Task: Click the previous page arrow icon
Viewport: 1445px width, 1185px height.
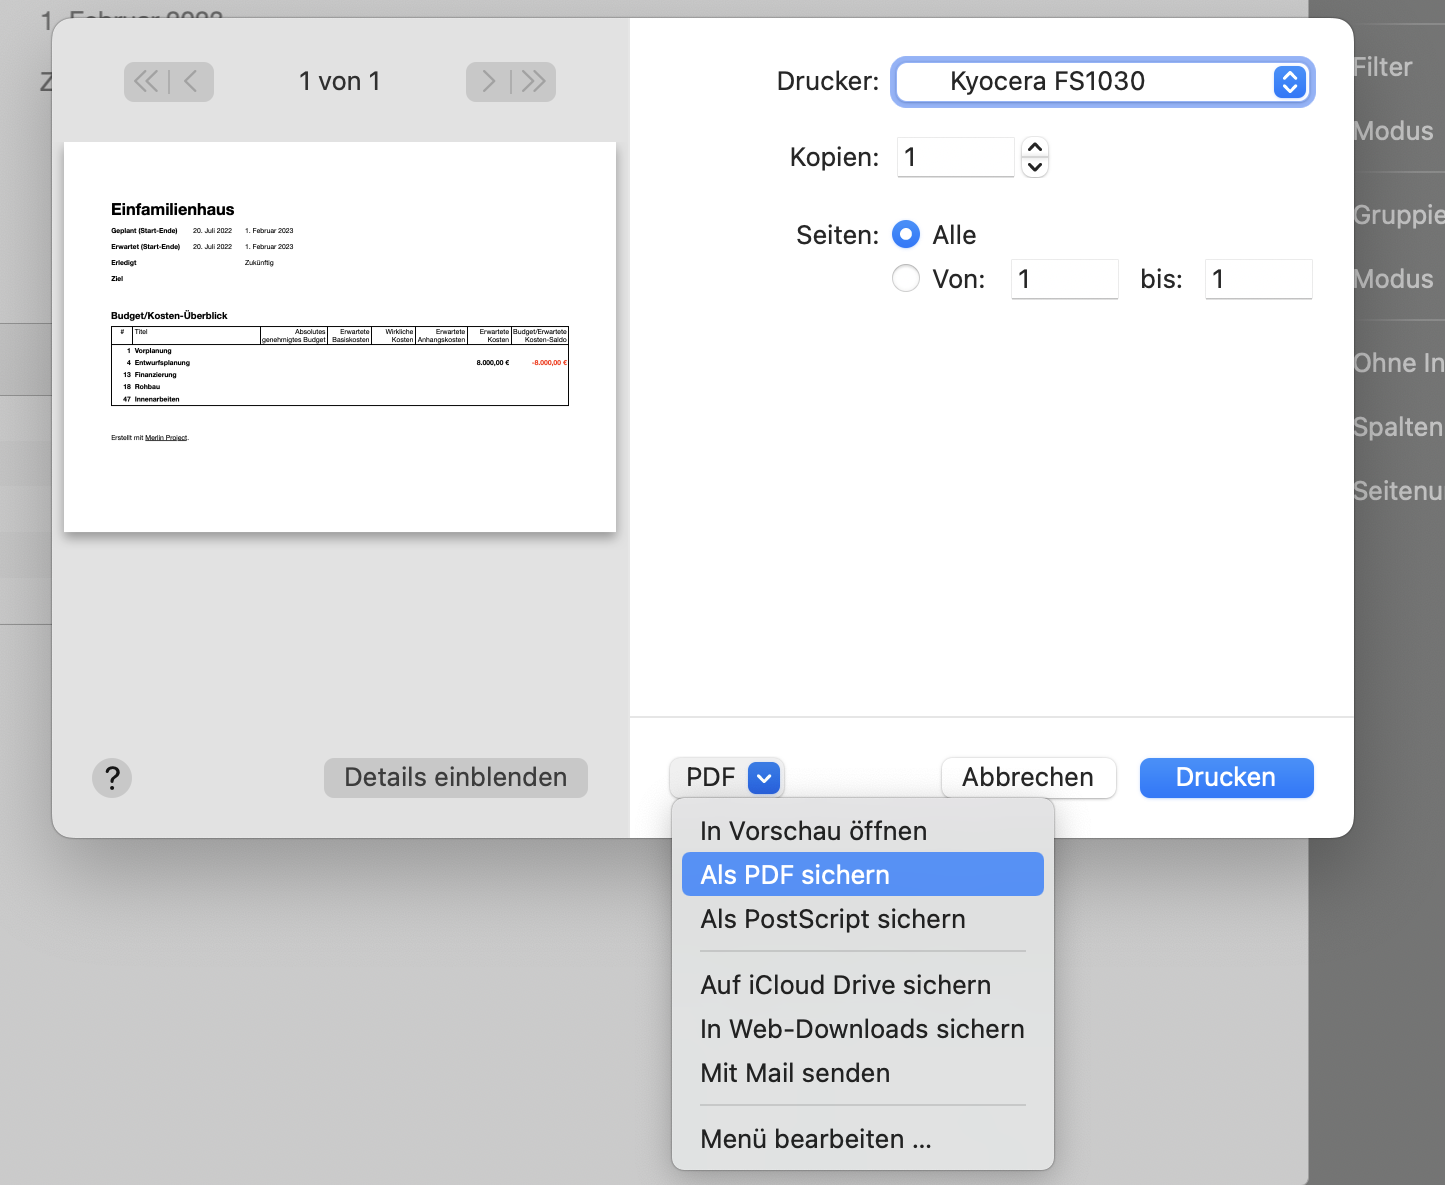Action: (x=192, y=82)
